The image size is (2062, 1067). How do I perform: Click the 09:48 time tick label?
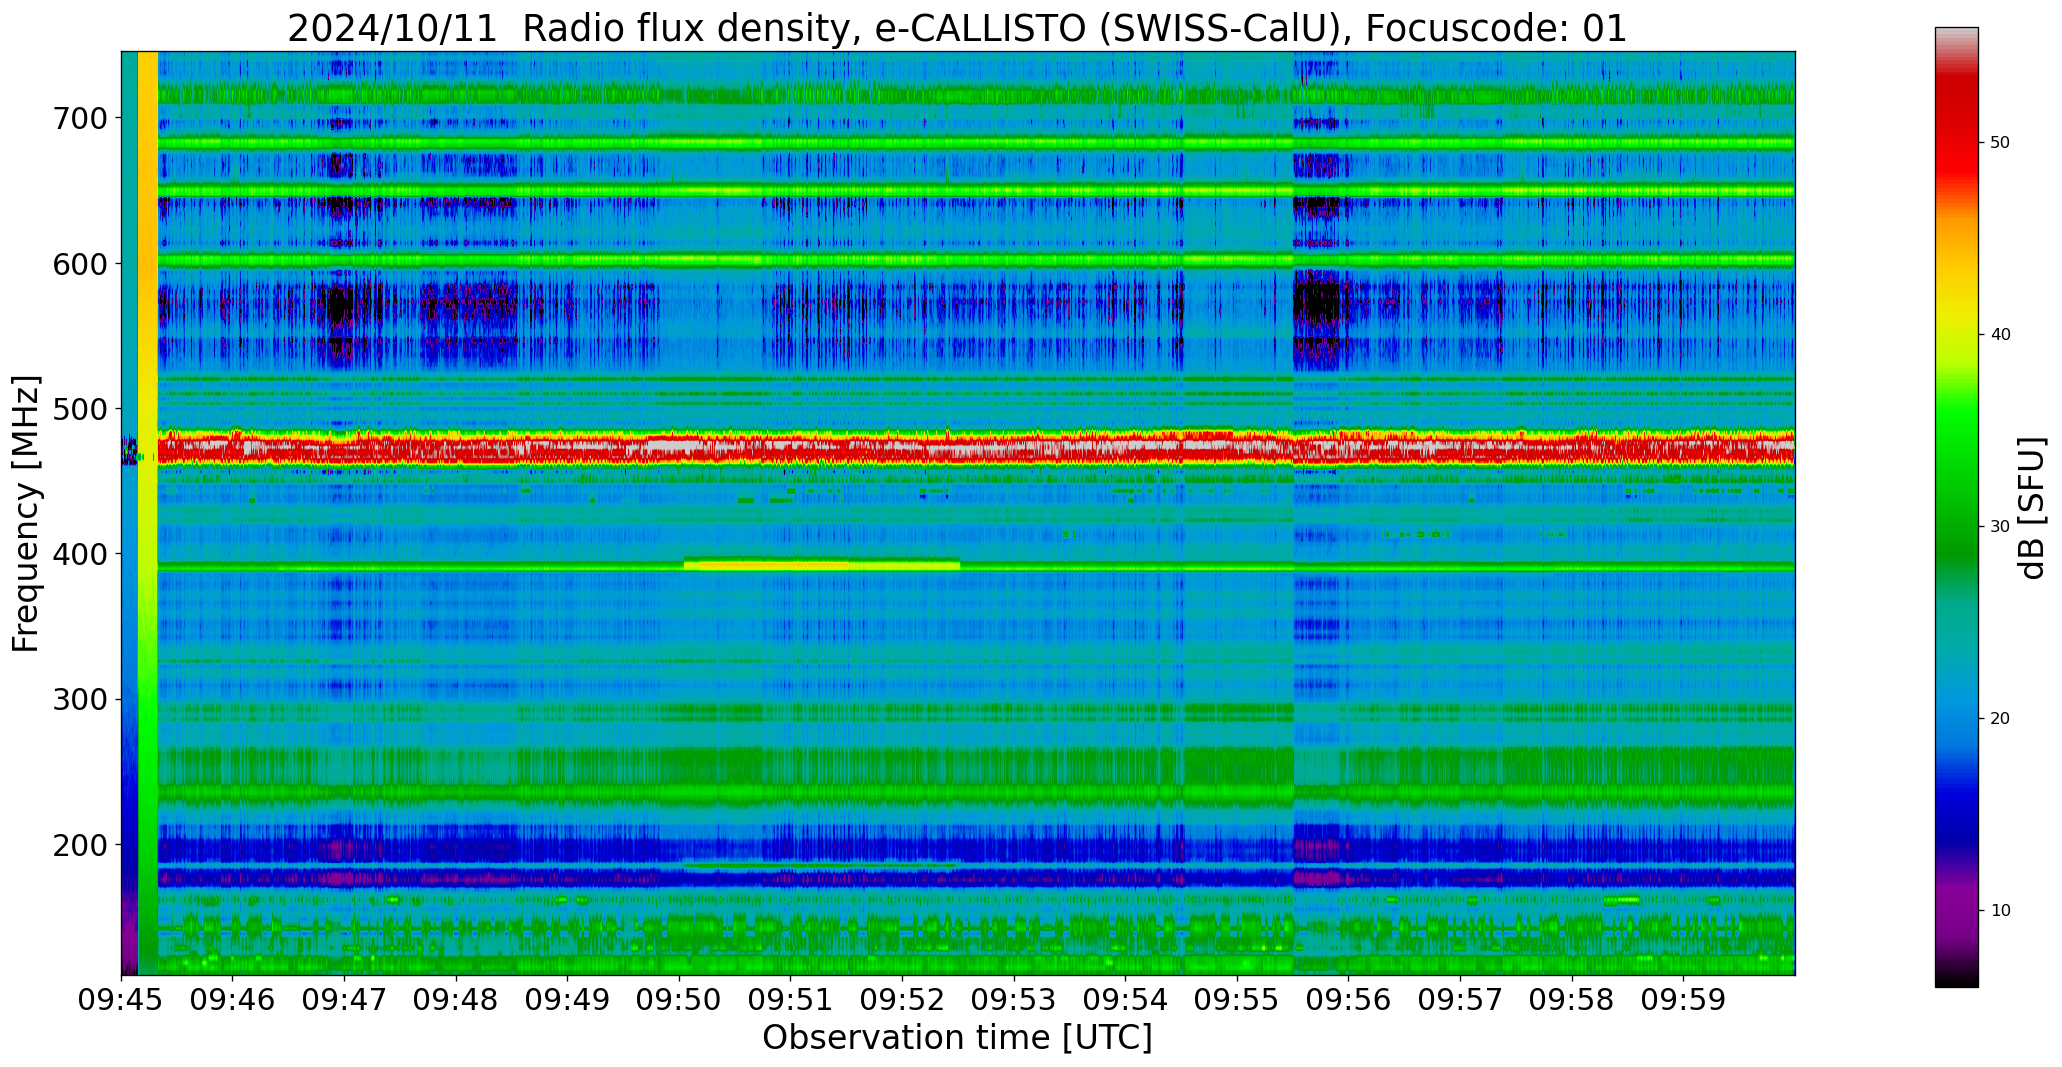(x=457, y=1000)
